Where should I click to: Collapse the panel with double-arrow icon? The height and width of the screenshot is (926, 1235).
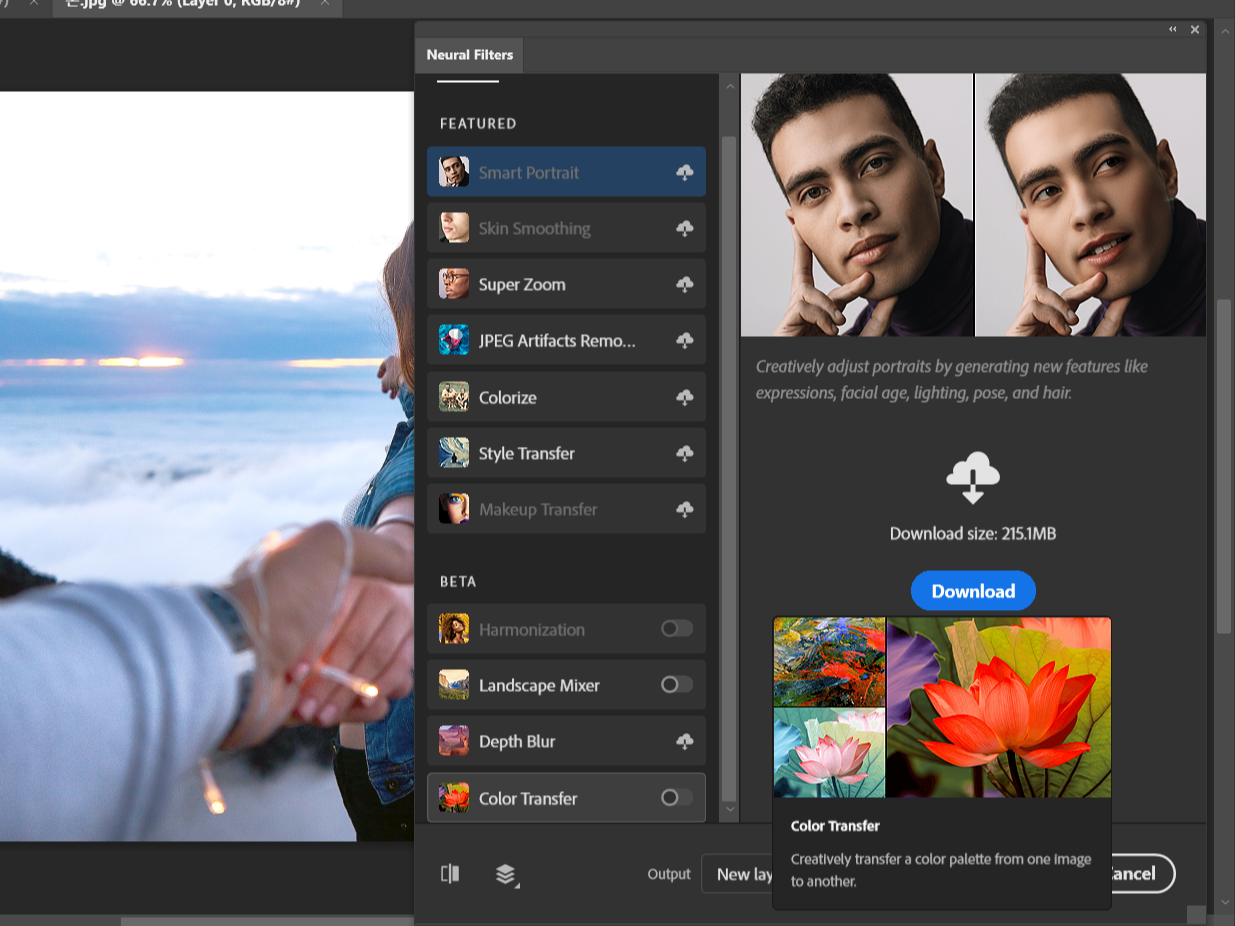(1173, 29)
